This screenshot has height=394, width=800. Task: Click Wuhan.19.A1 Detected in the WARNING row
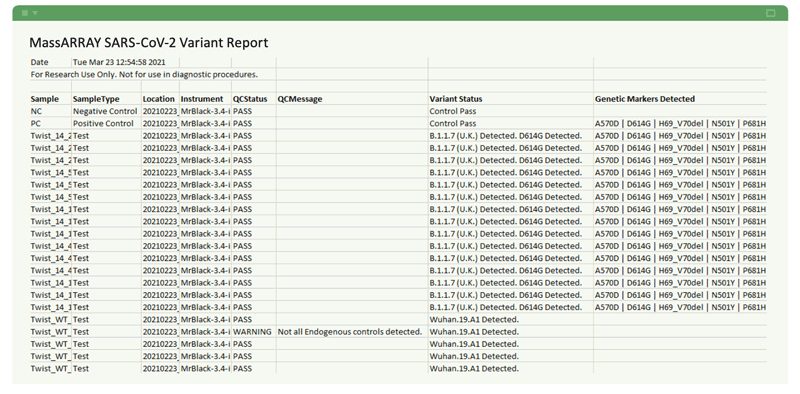pos(474,332)
